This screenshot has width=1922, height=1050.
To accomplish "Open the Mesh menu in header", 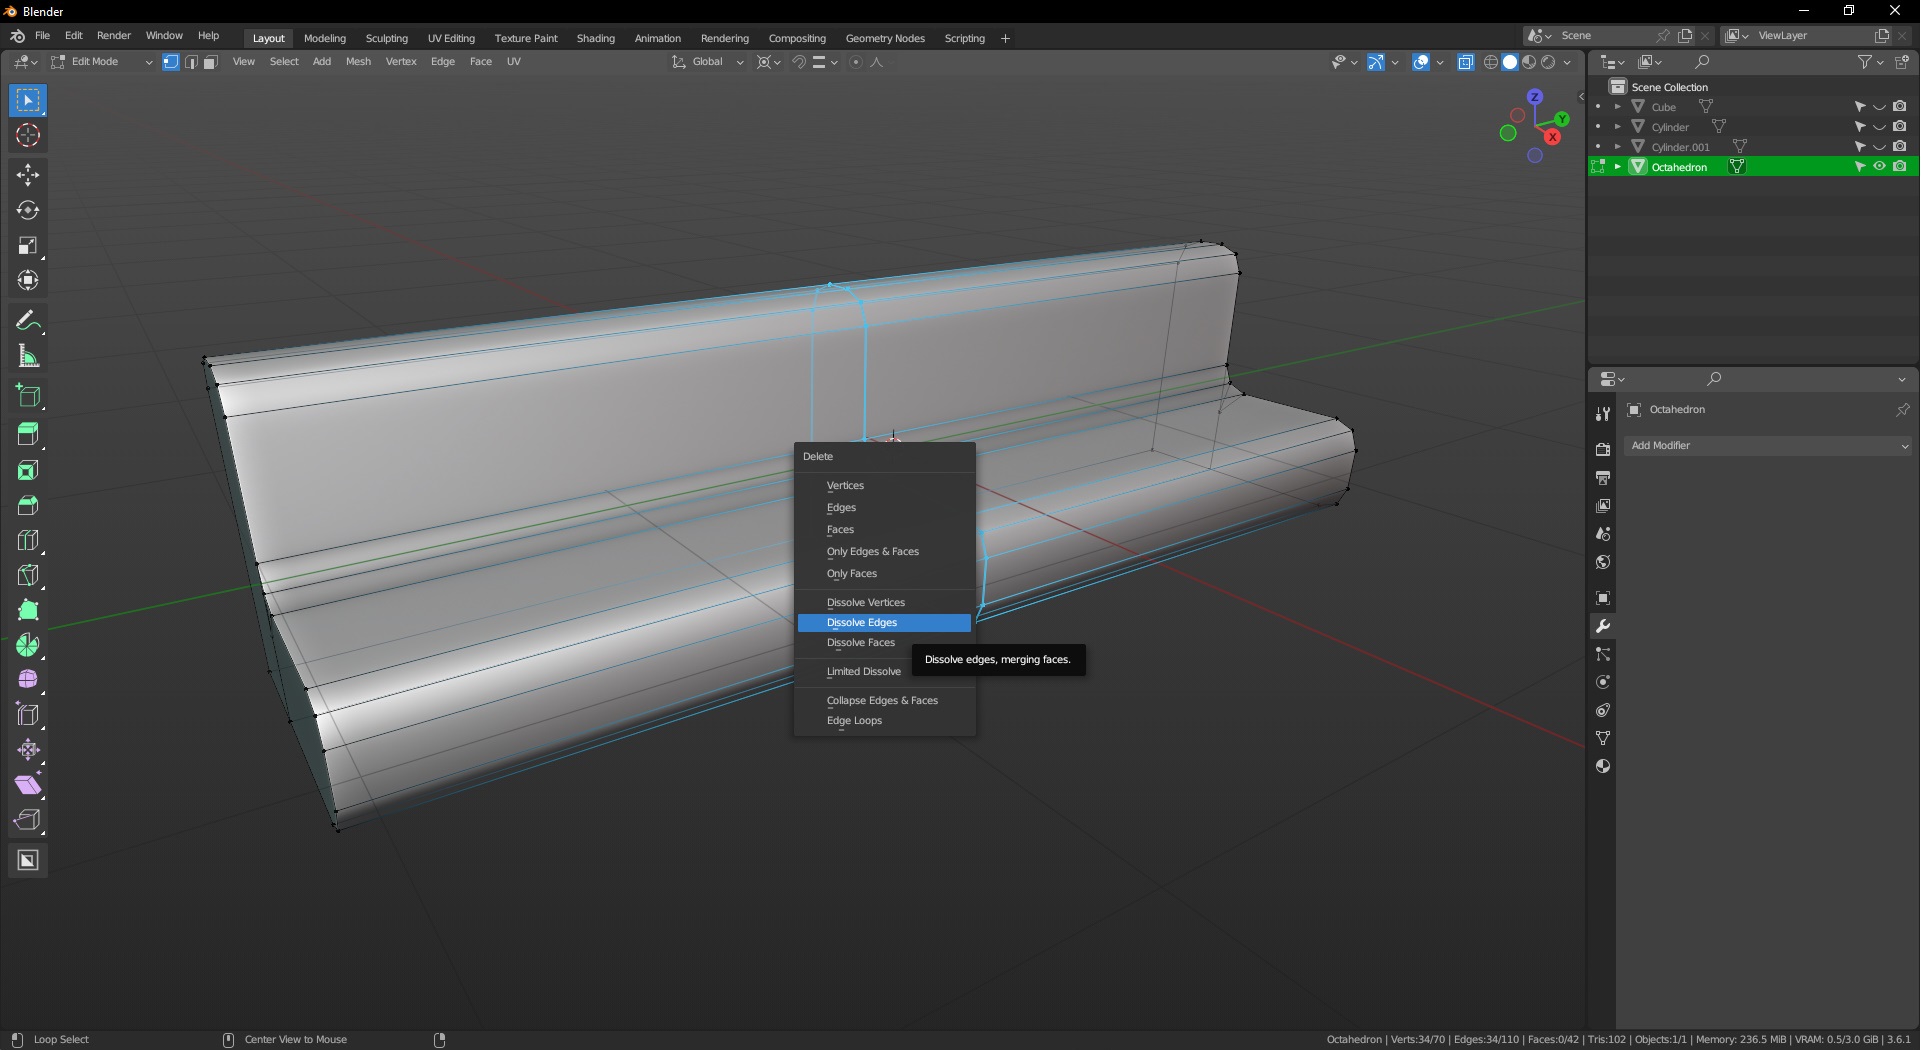I will pyautogui.click(x=358, y=62).
